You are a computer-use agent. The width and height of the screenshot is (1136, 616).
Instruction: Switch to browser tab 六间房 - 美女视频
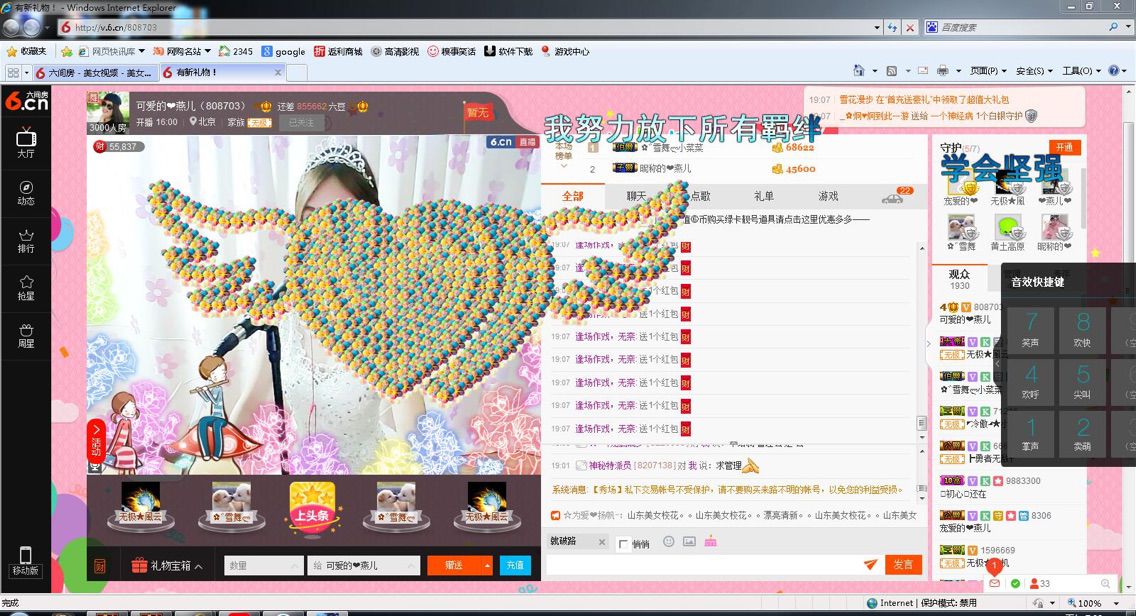click(94, 72)
